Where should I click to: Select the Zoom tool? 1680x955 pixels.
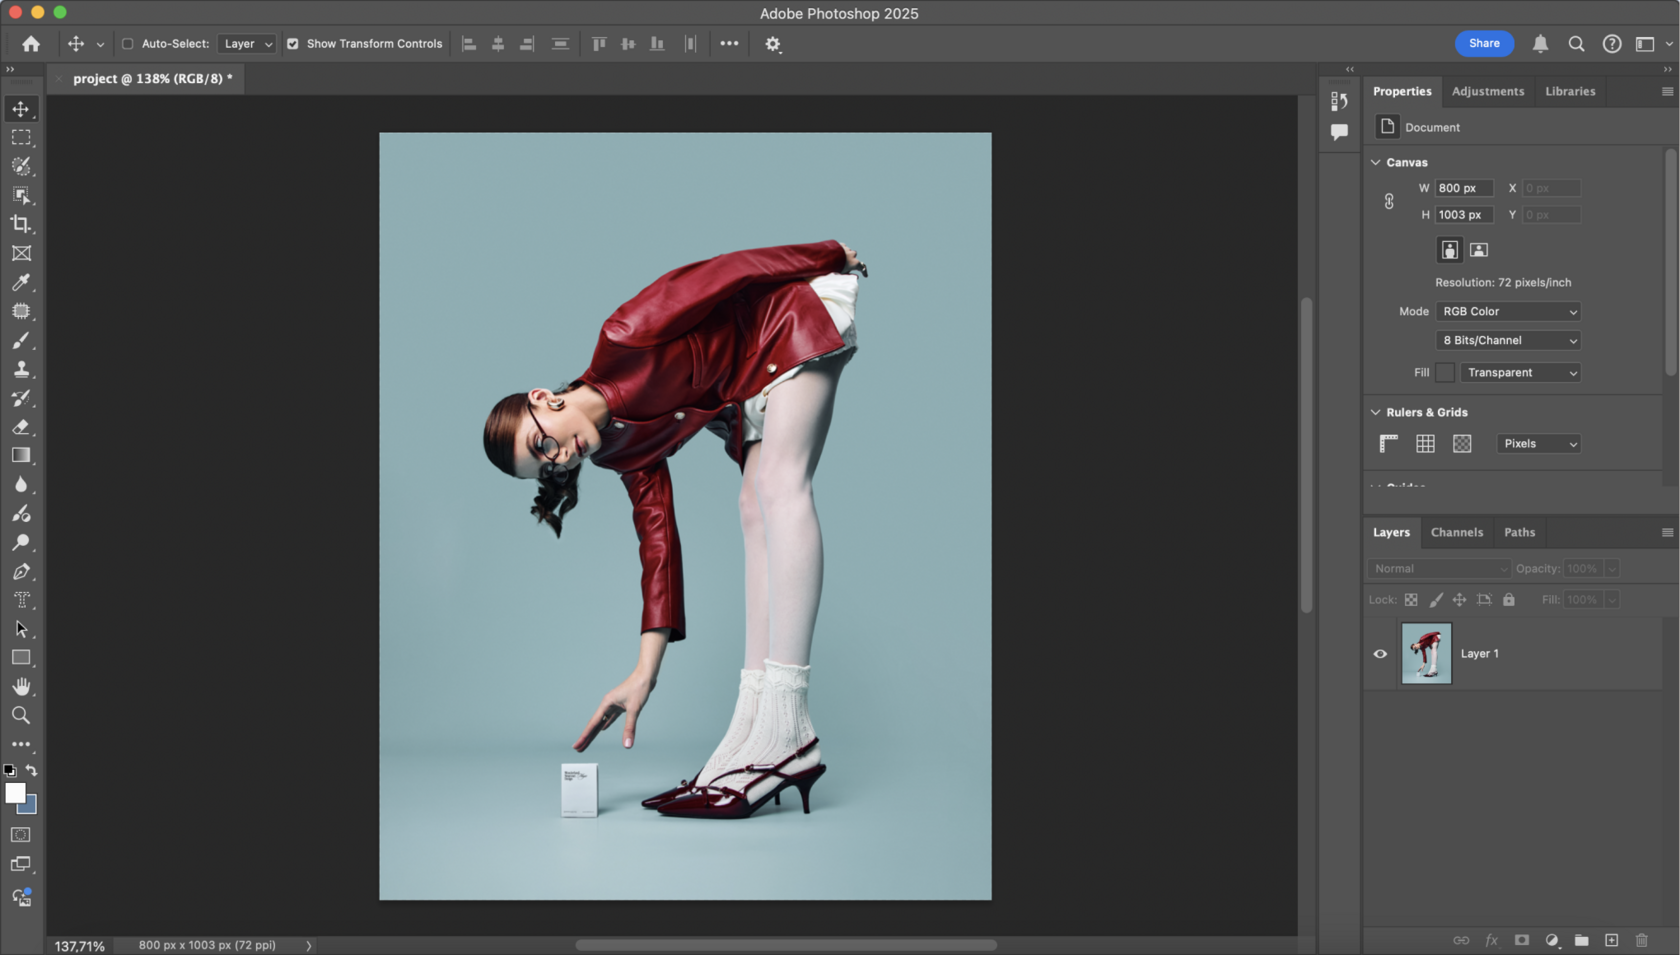pos(21,716)
